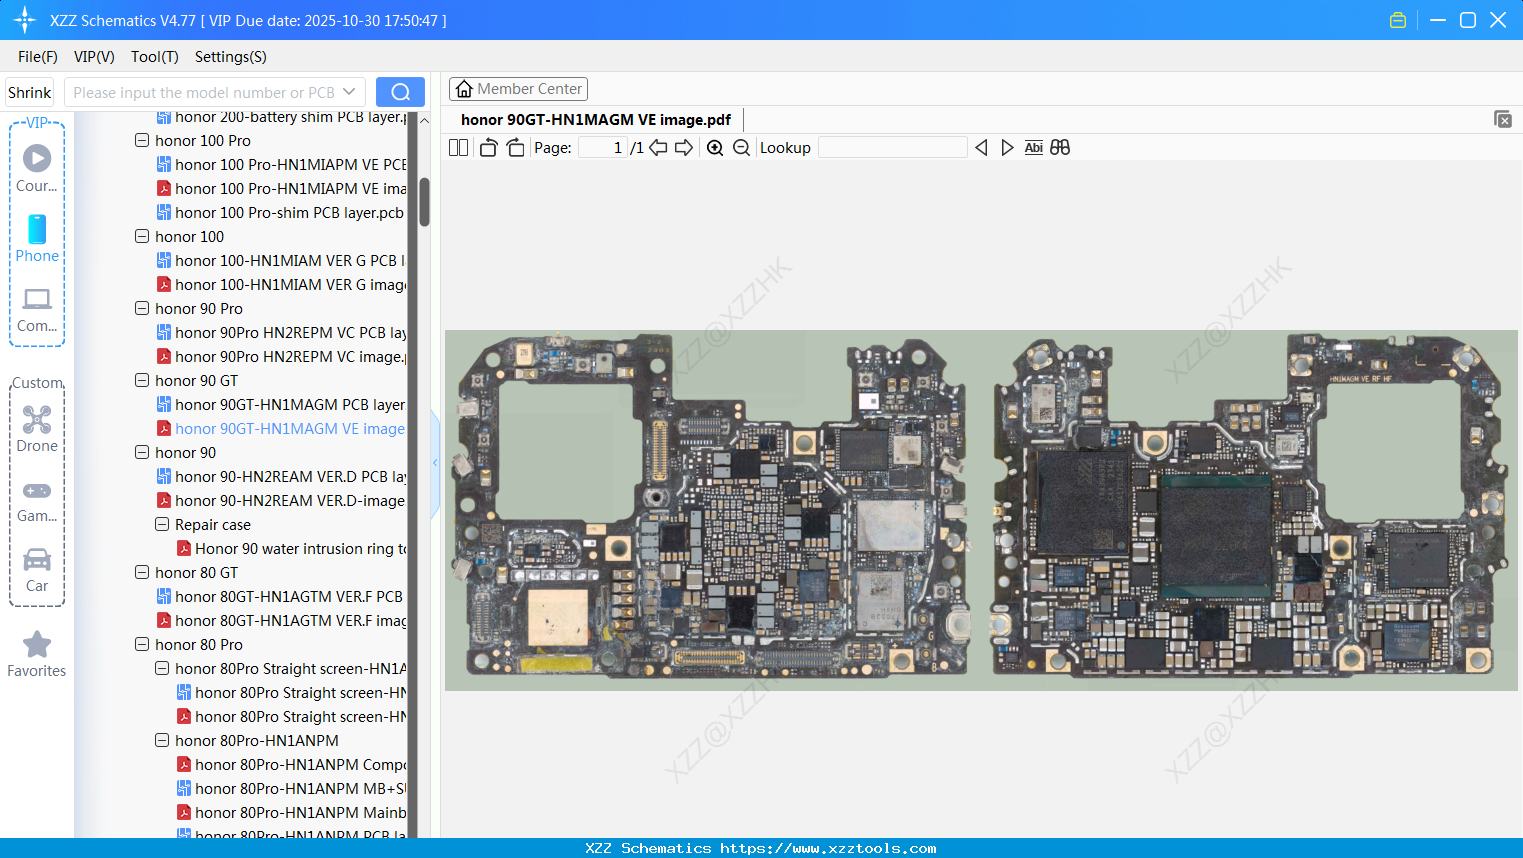This screenshot has width=1523, height=858.
Task: Open the File menu
Action: point(38,57)
